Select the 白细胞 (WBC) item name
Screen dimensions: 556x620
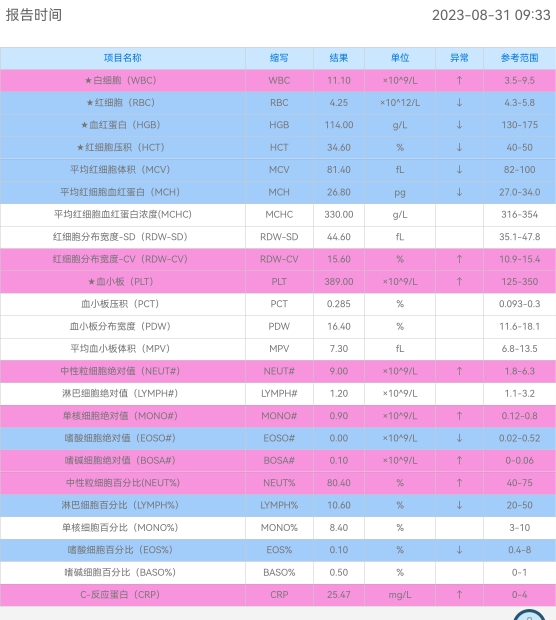click(x=121, y=80)
